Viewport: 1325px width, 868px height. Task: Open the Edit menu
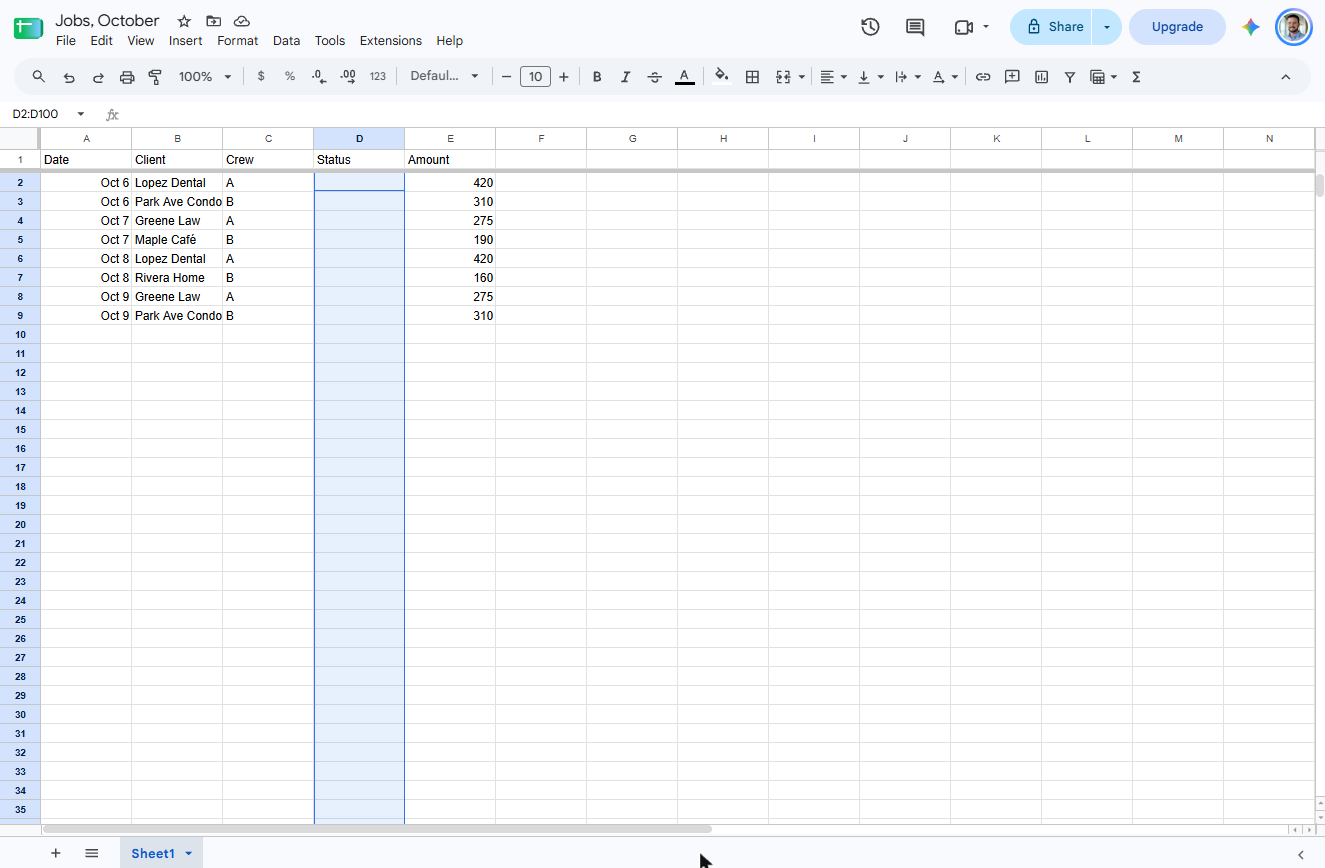[101, 41]
